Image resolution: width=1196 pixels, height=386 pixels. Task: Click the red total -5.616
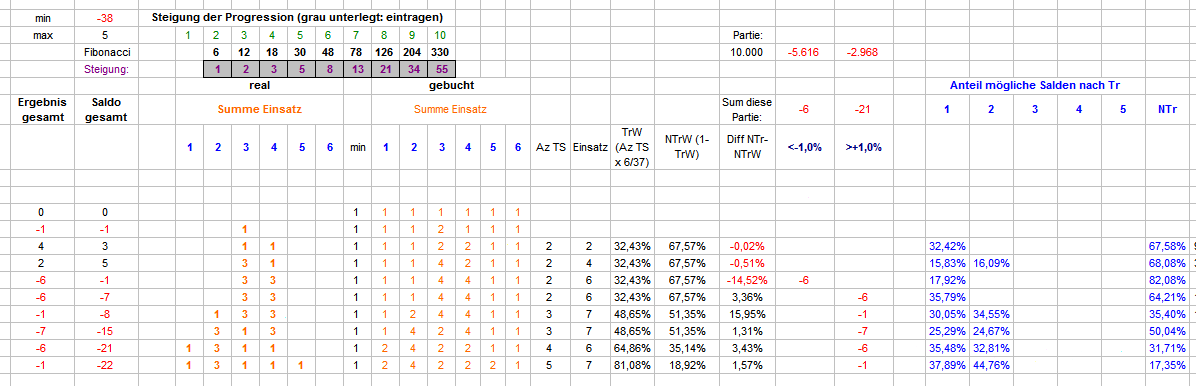(803, 53)
